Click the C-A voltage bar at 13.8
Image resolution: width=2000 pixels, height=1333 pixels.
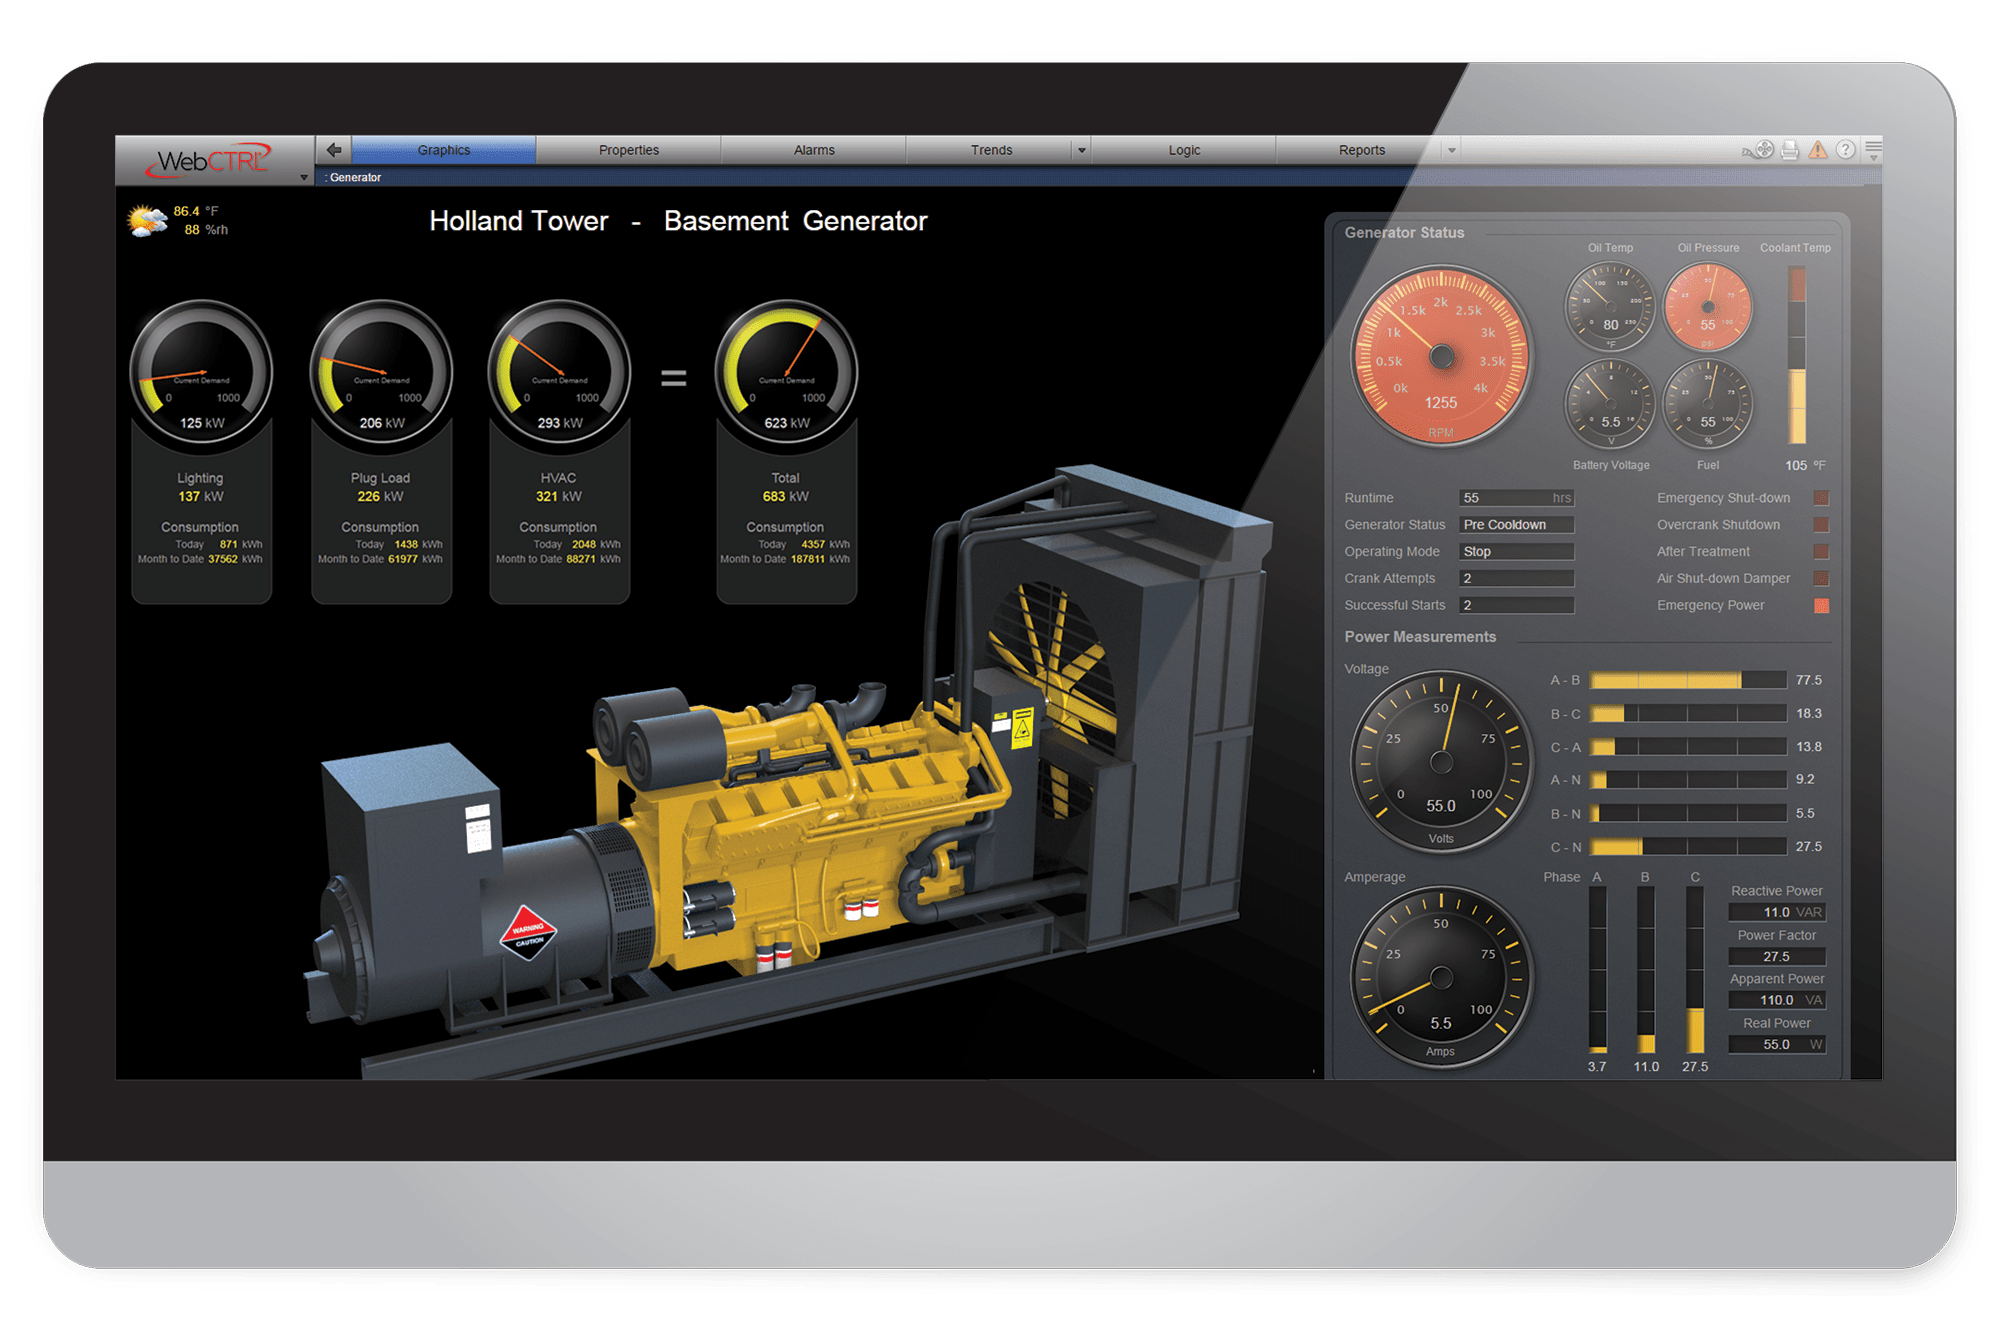tap(1688, 747)
